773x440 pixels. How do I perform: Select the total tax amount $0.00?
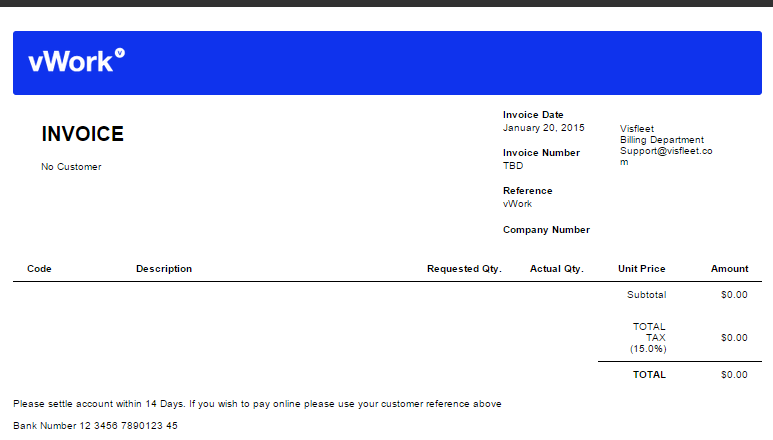click(x=735, y=338)
